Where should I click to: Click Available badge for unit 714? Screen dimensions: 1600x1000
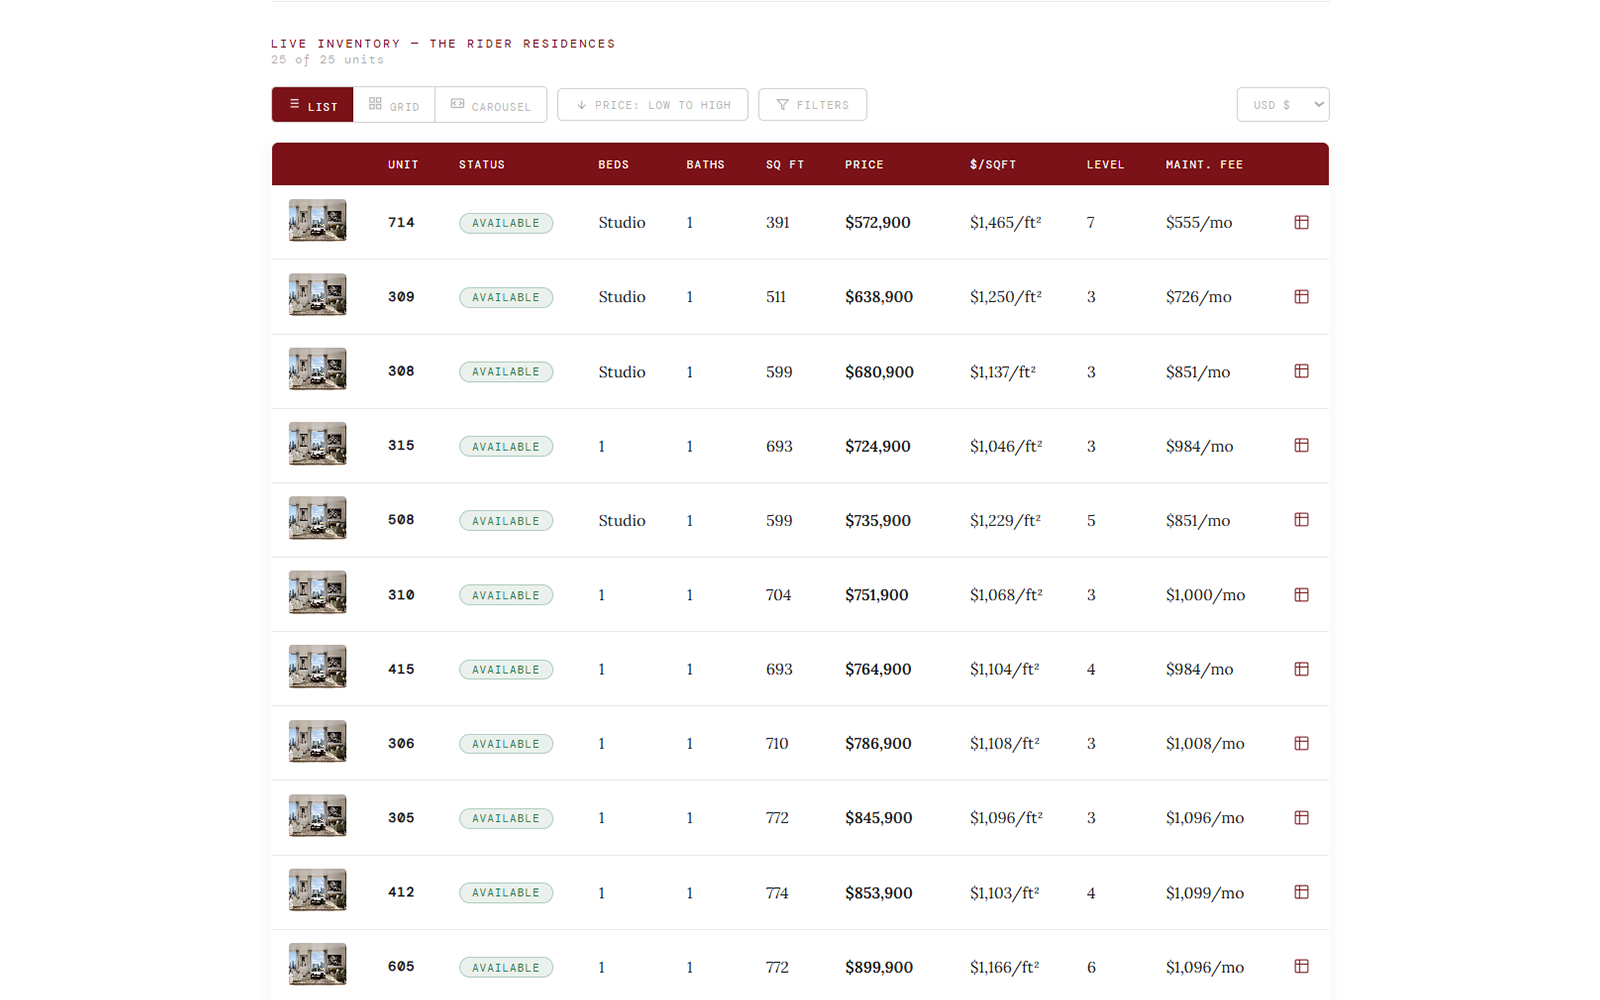pos(506,223)
